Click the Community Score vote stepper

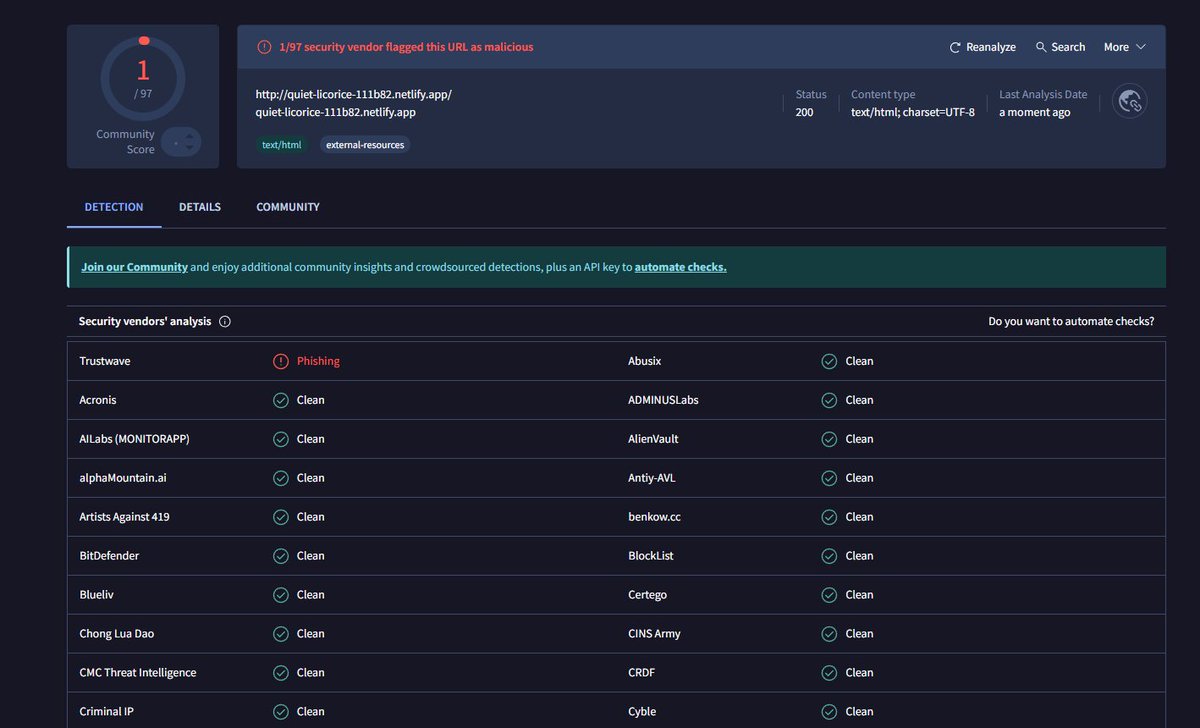coord(181,142)
